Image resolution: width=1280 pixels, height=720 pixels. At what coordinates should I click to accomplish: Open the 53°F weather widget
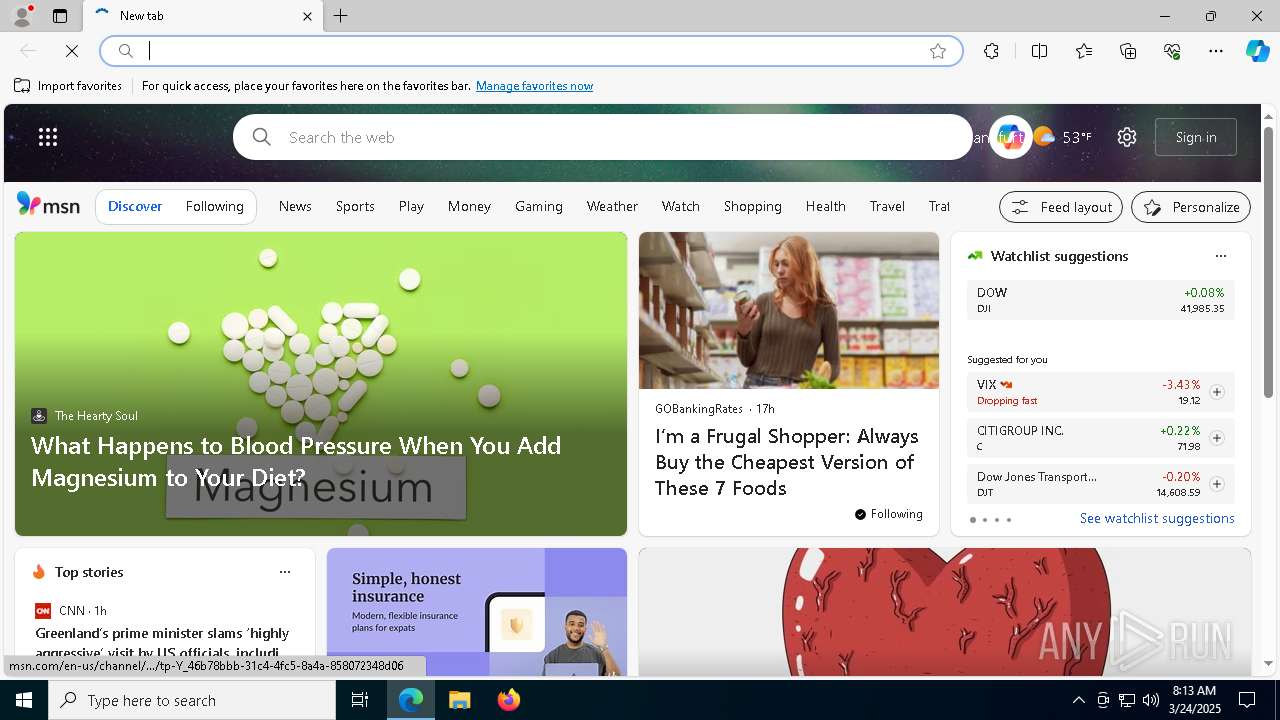point(1063,137)
